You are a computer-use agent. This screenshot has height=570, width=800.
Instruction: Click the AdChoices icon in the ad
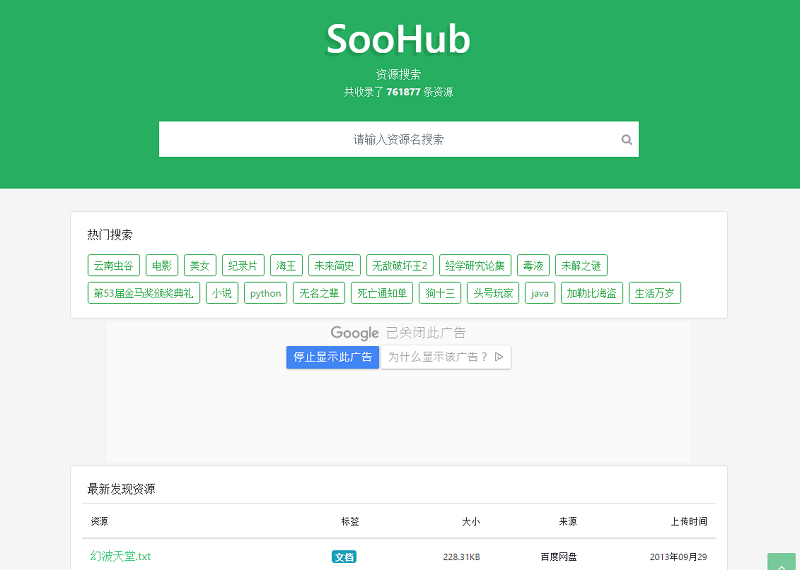pyautogui.click(x=499, y=357)
